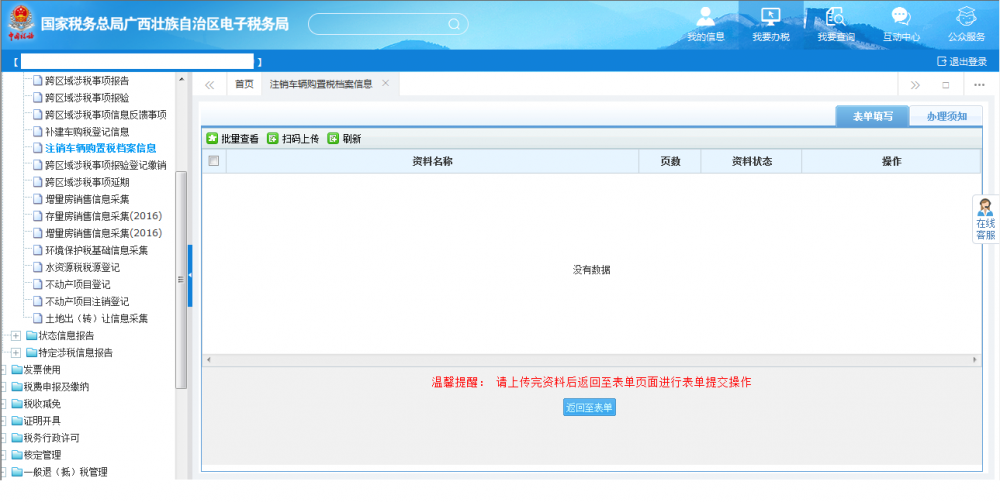Click 扫码上传 scan upload button
This screenshot has height=502, width=1000.
pos(293,139)
